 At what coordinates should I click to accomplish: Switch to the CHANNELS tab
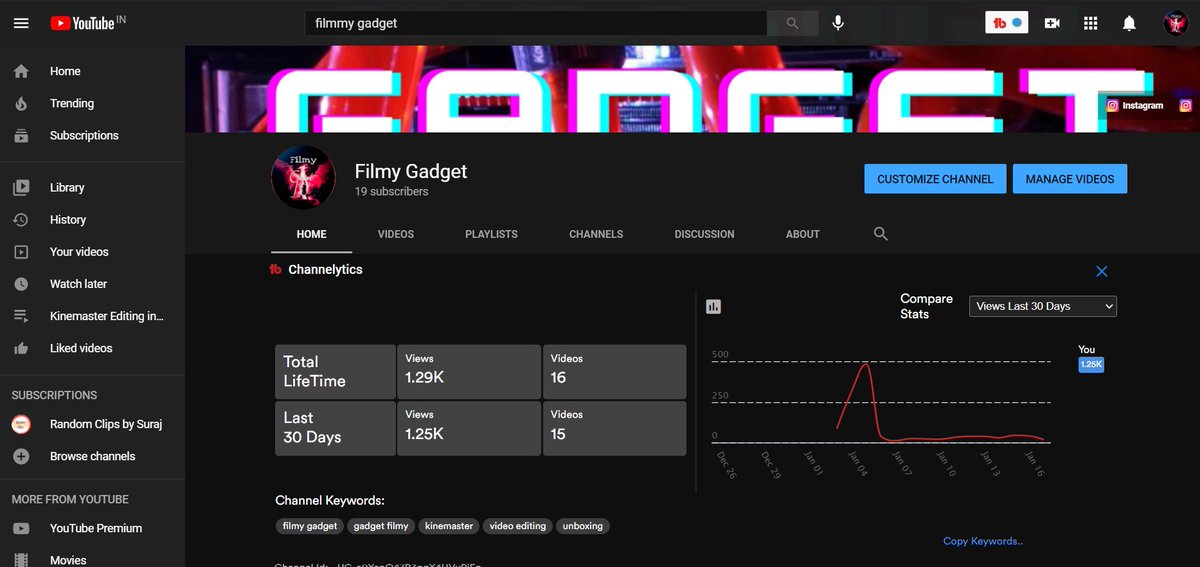596,234
